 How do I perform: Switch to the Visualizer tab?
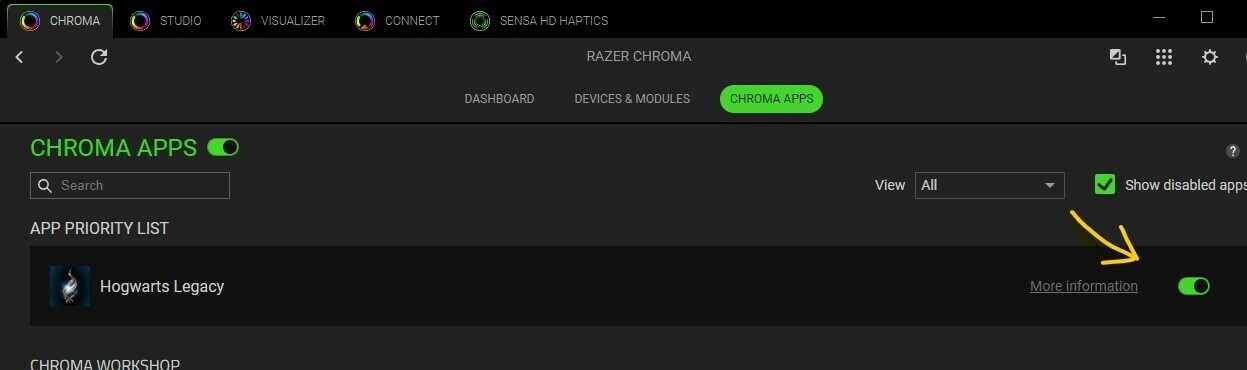(x=278, y=20)
